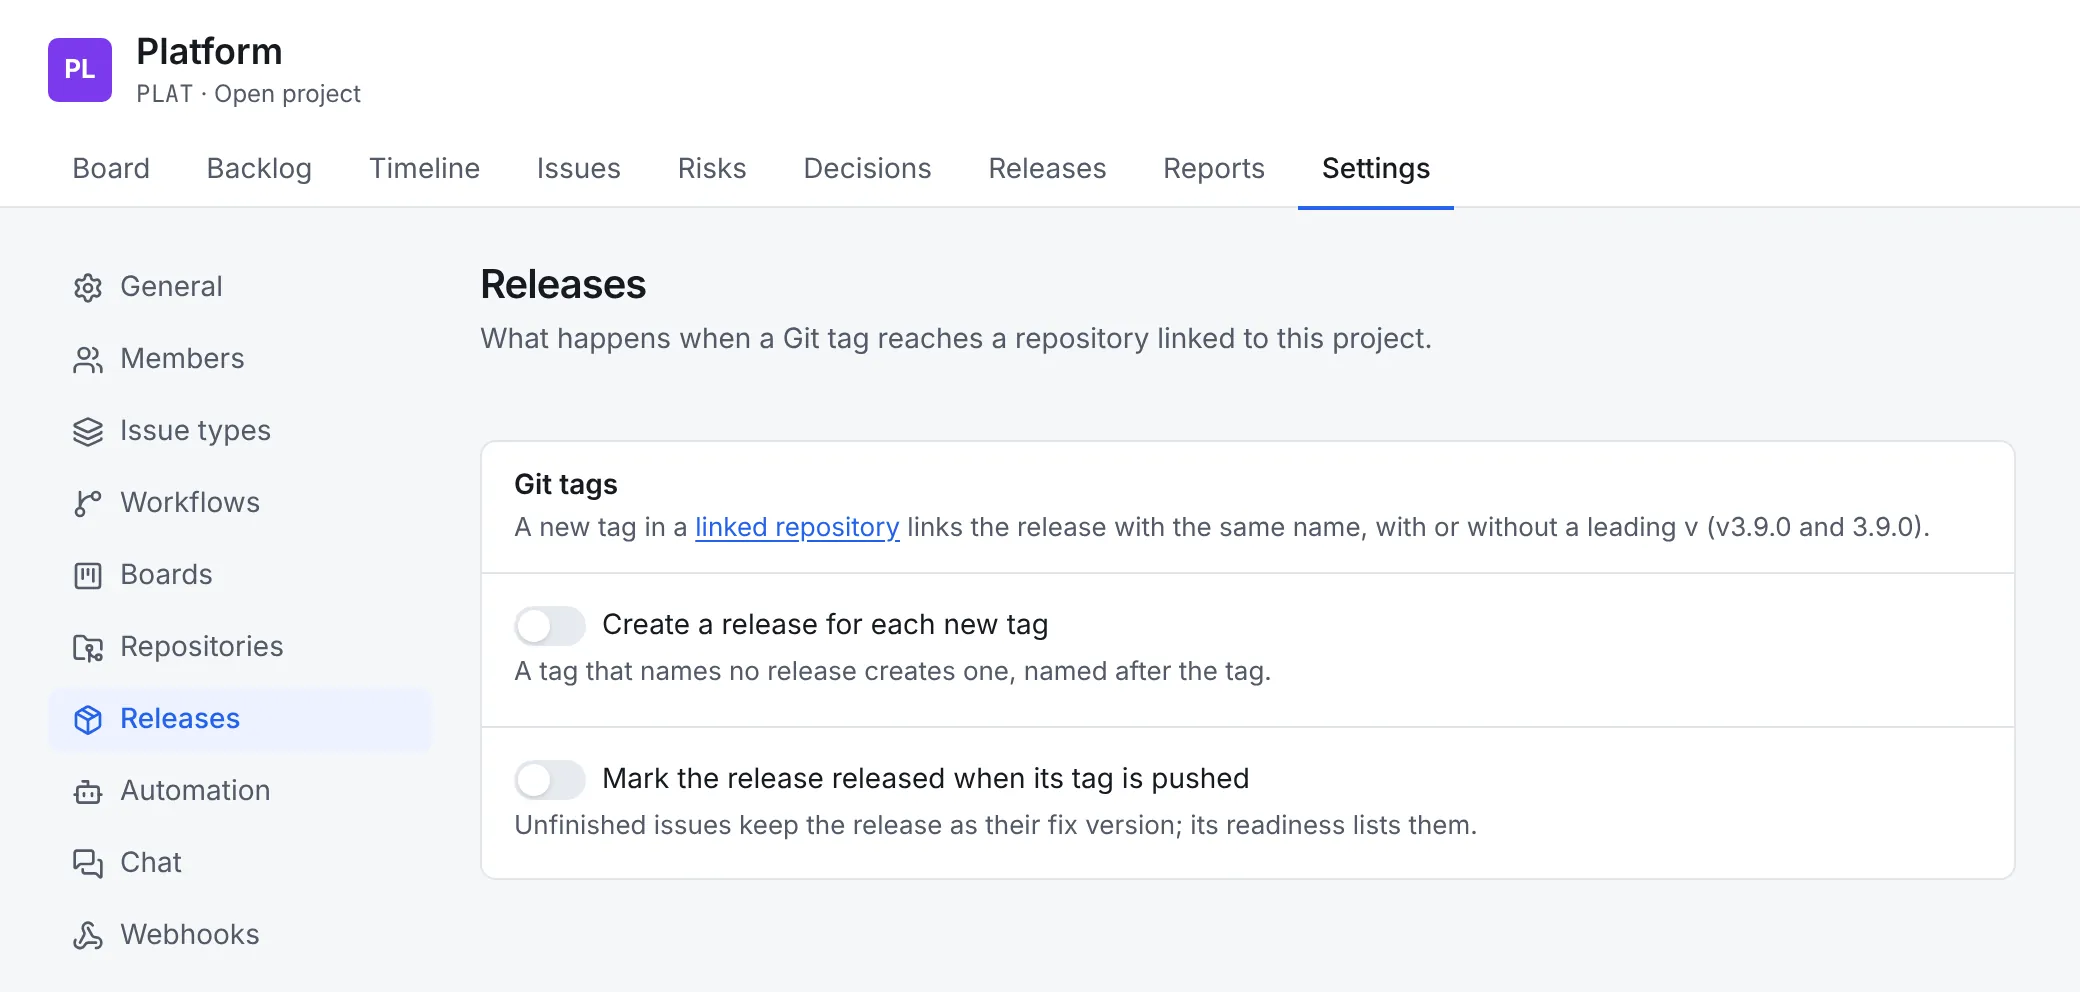This screenshot has height=992, width=2080.
Task: Click the Platform project title
Action: tap(209, 52)
